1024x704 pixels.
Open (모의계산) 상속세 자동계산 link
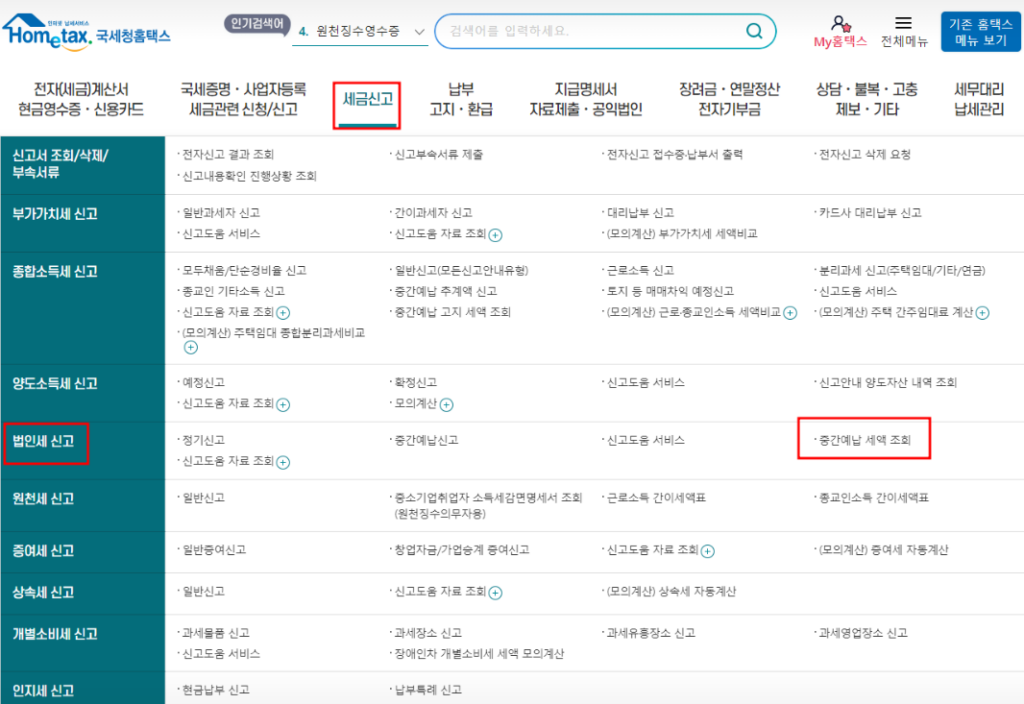(x=671, y=592)
